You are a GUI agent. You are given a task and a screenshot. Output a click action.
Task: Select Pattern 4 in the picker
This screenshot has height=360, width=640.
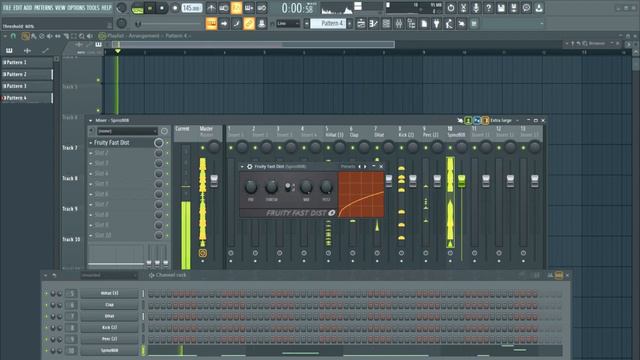[27, 98]
